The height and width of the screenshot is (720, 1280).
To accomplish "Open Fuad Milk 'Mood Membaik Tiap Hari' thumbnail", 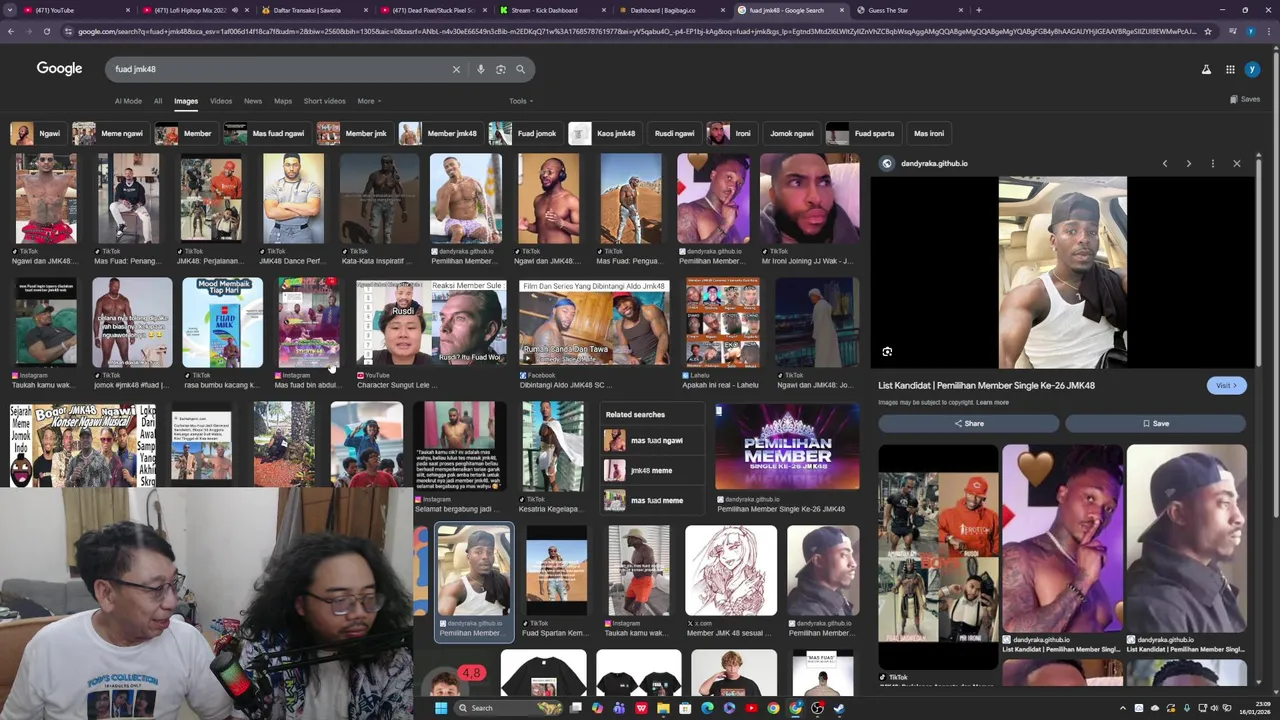I will pos(222,322).
